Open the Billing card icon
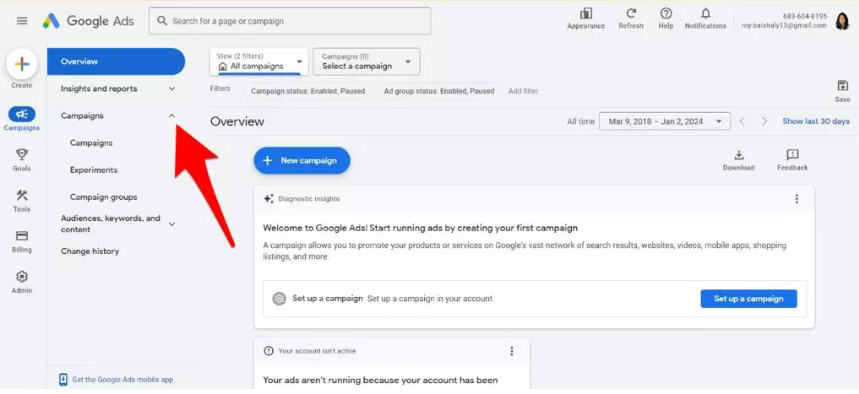This screenshot has width=859, height=394. (x=22, y=236)
